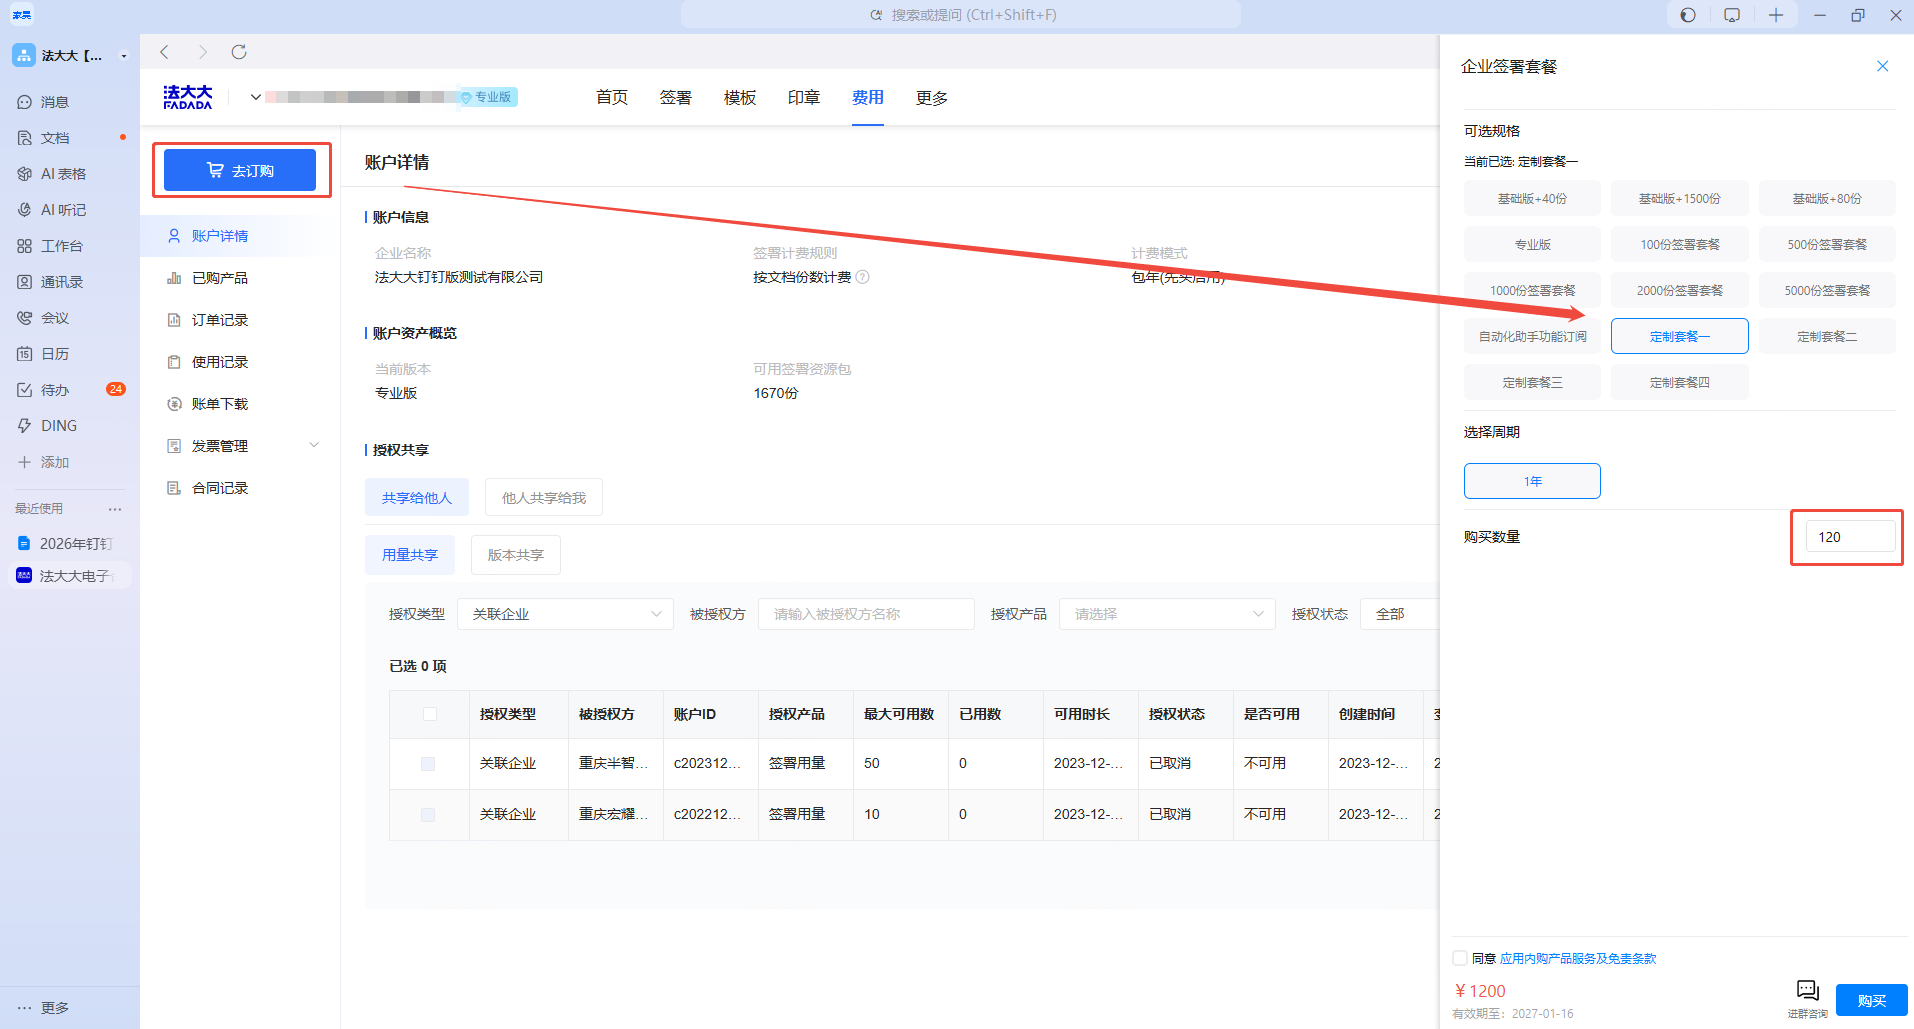1914x1029 pixels.
Task: Select the 1年 period option
Action: tap(1532, 481)
